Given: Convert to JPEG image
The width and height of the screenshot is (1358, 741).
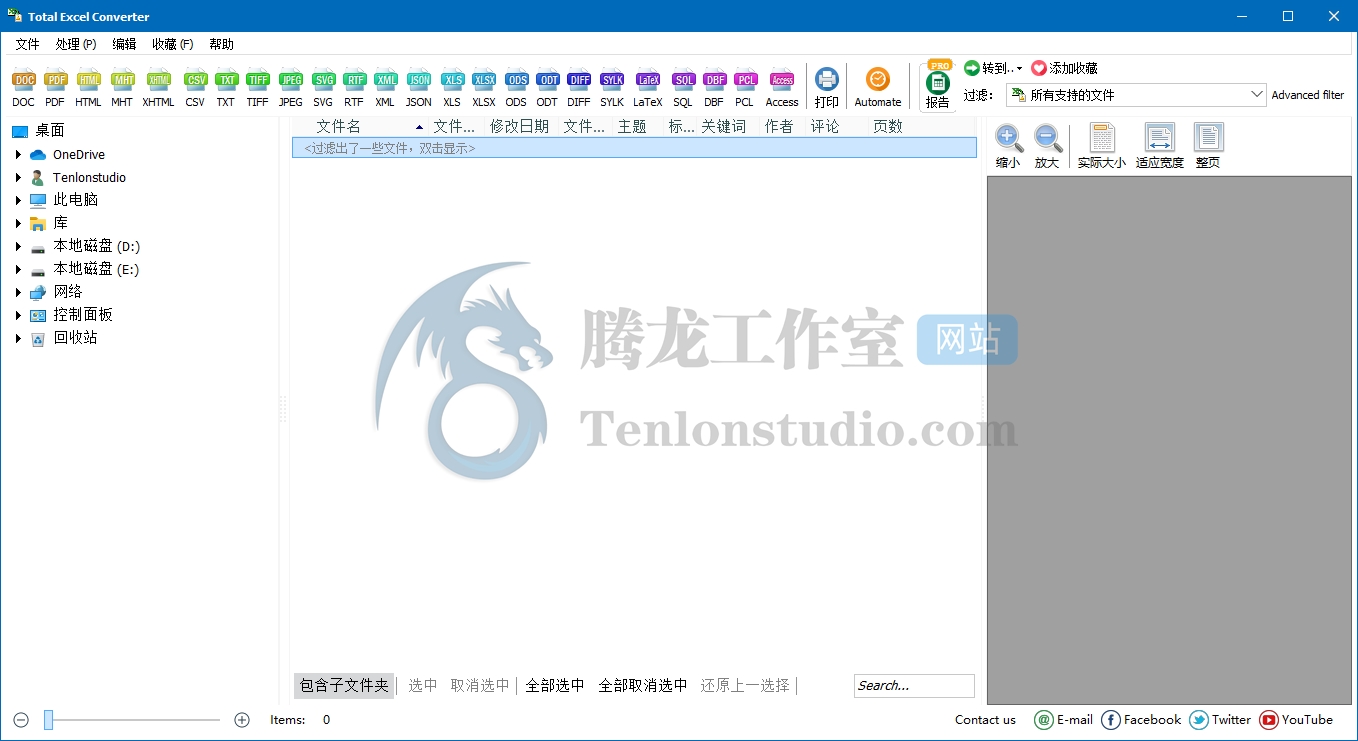Looking at the screenshot, I should pos(291,88).
